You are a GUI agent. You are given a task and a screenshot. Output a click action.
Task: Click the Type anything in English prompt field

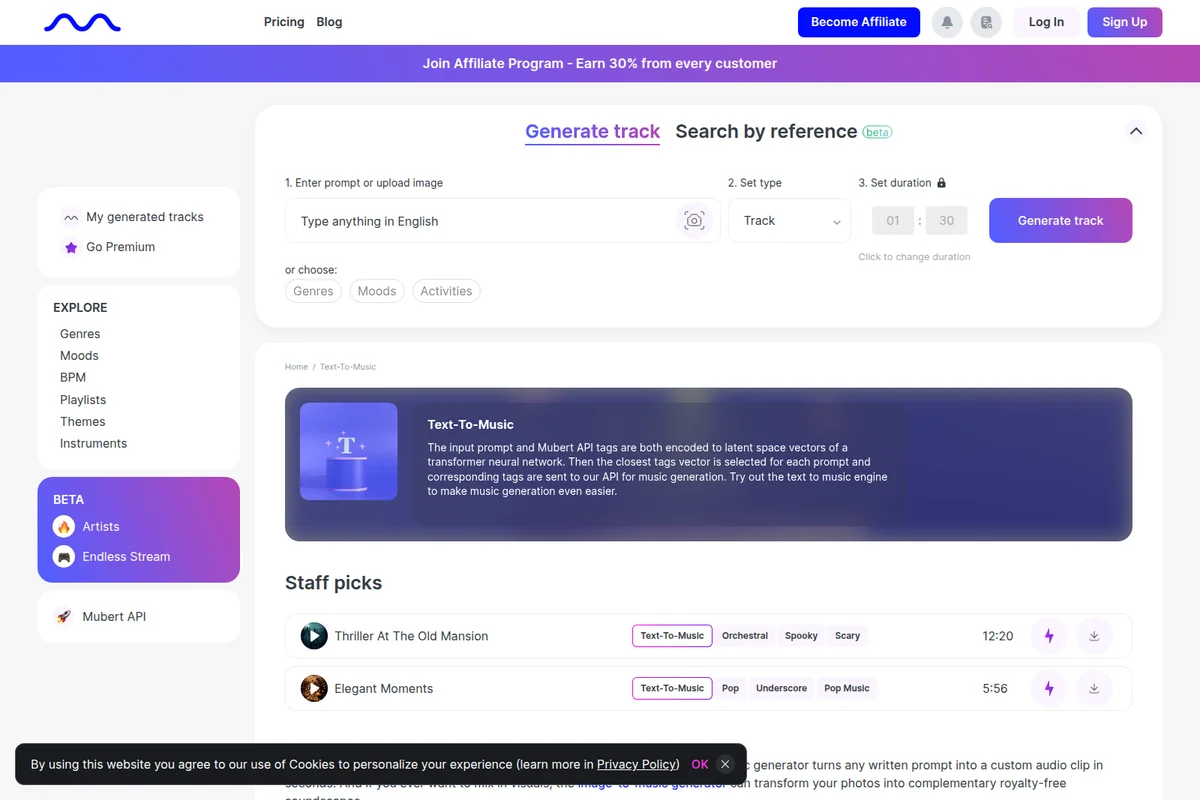(450, 220)
